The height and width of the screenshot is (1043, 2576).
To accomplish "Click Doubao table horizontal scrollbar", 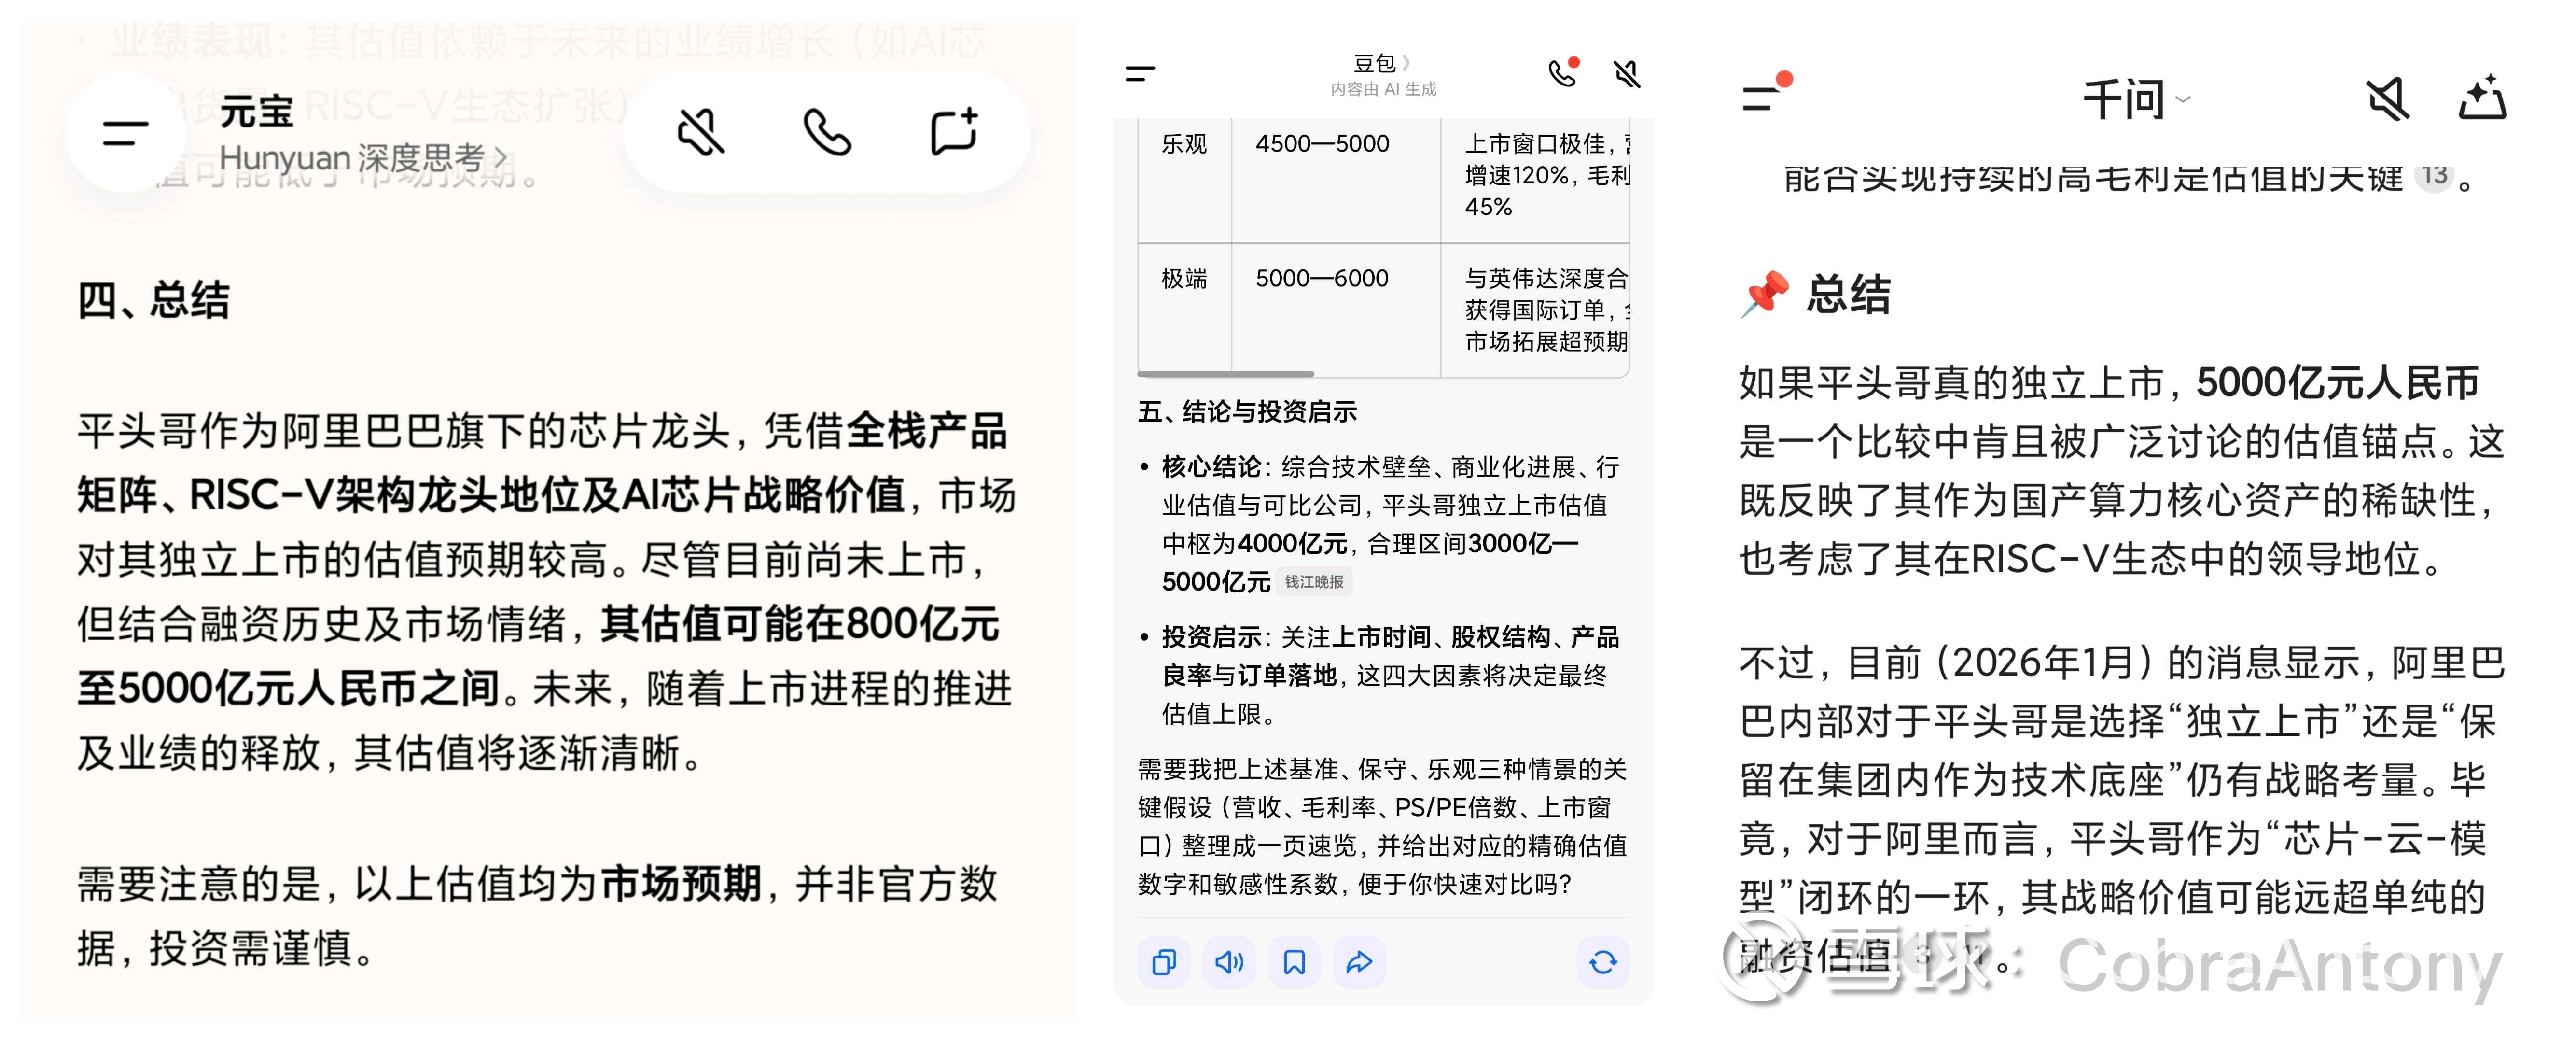I will 1226,374.
